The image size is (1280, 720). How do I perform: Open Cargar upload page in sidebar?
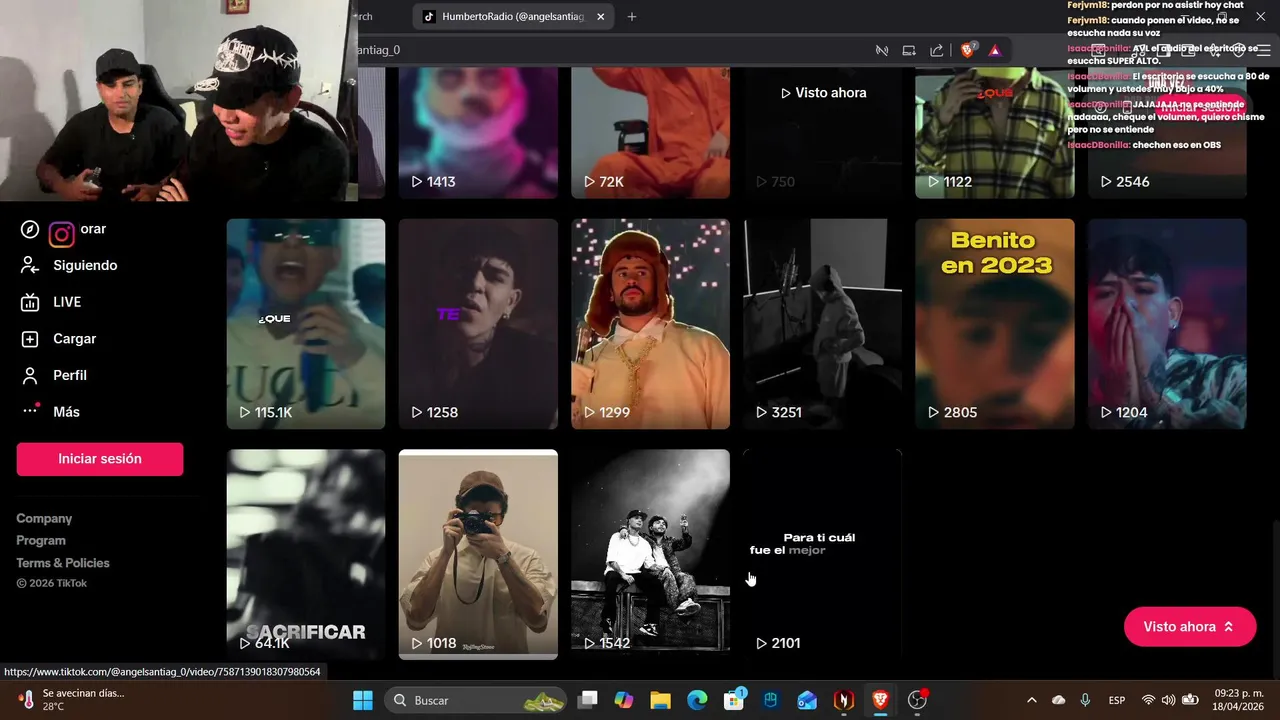pyautogui.click(x=75, y=339)
